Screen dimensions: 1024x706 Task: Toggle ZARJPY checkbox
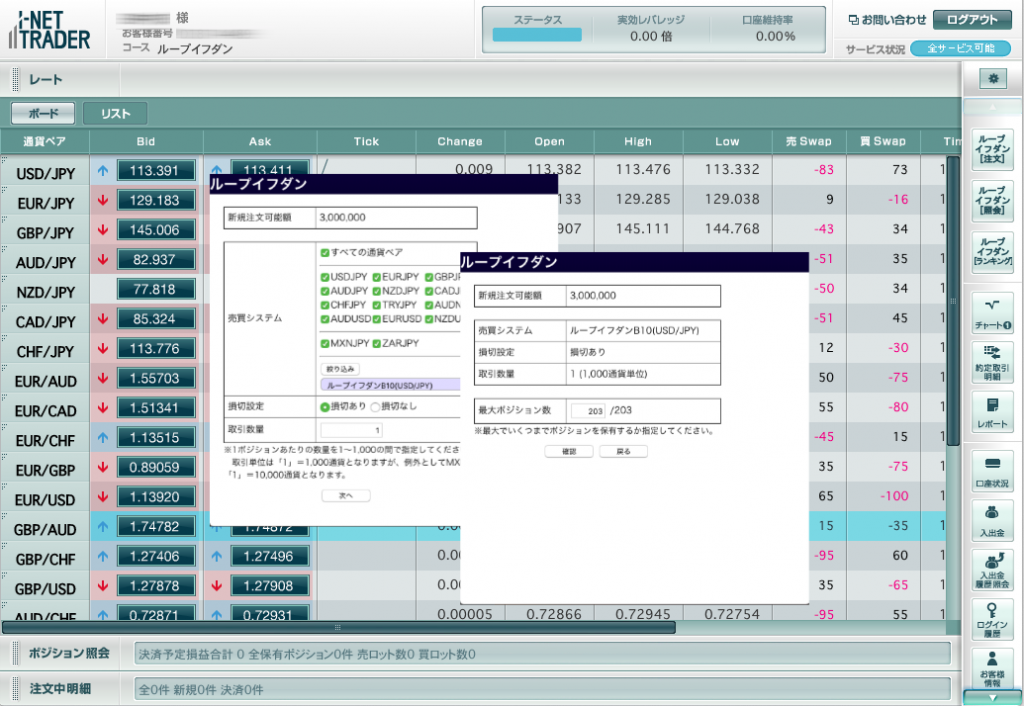click(x=377, y=344)
